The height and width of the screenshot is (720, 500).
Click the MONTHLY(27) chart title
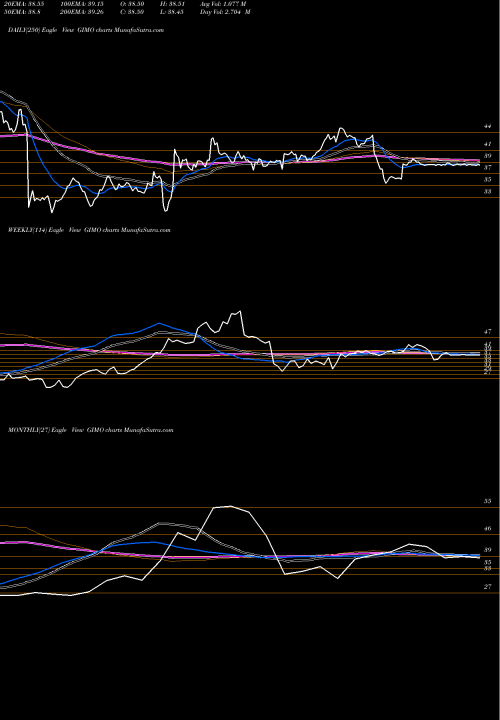(x=90, y=430)
